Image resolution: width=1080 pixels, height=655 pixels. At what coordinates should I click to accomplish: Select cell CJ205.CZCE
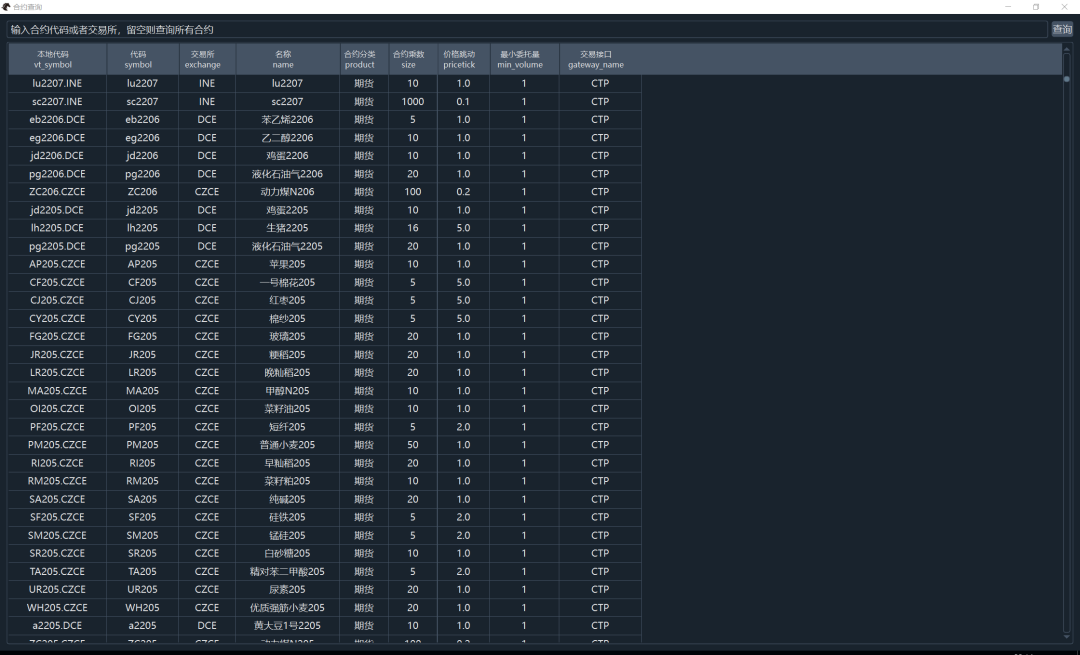pyautogui.click(x=57, y=300)
